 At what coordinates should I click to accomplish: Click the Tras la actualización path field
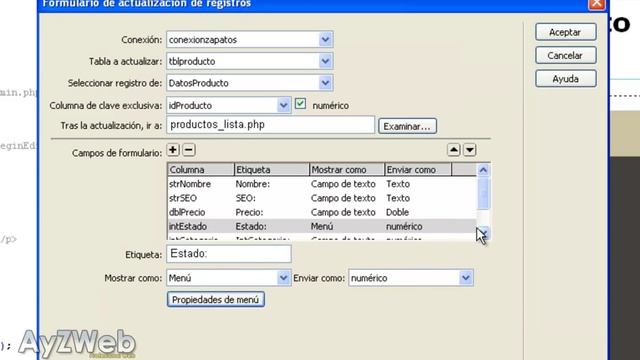click(270, 125)
